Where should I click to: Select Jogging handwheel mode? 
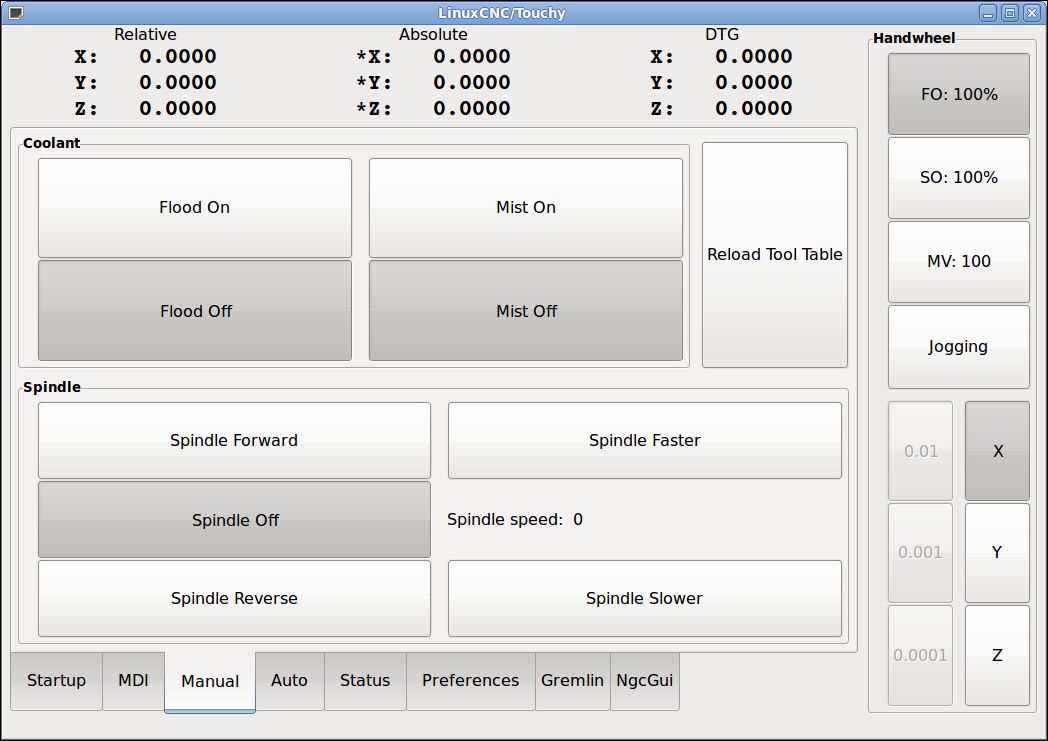[x=958, y=347]
